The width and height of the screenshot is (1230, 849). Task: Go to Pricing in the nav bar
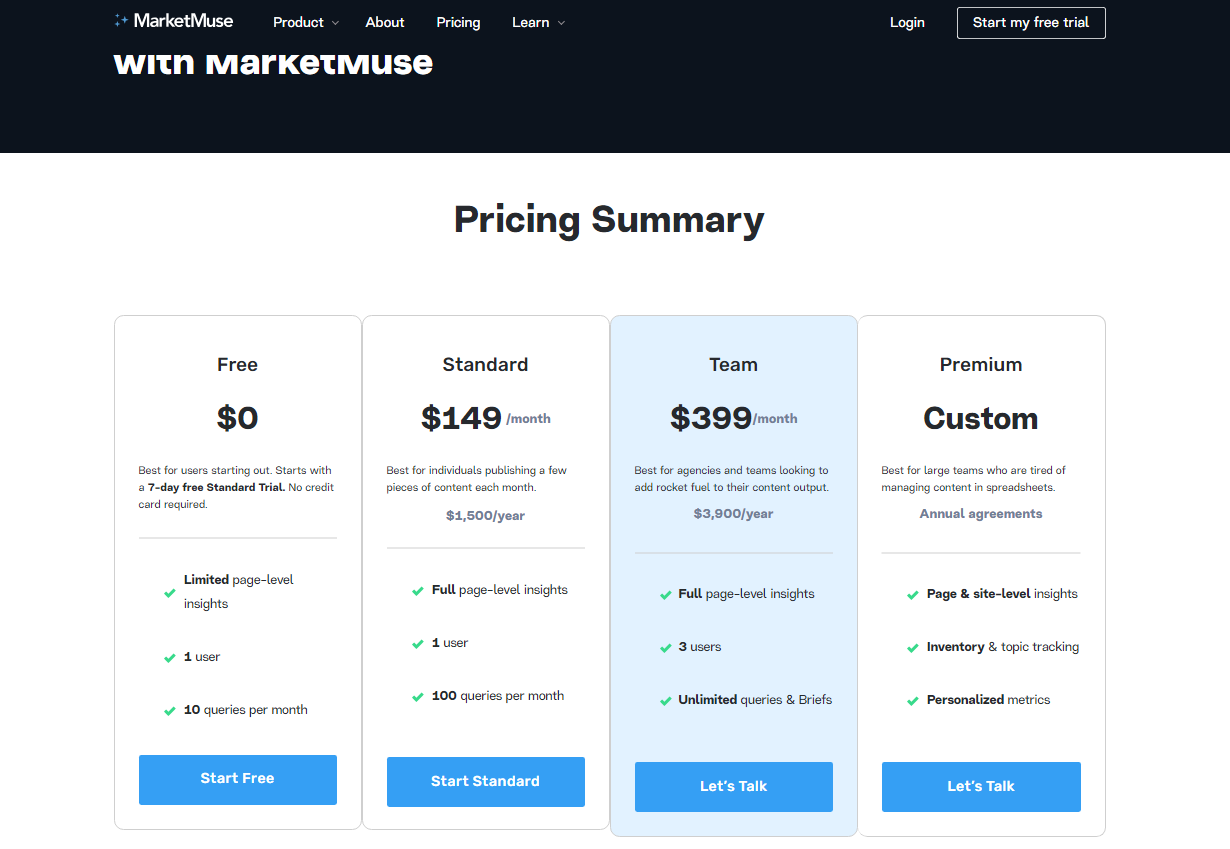click(x=458, y=22)
